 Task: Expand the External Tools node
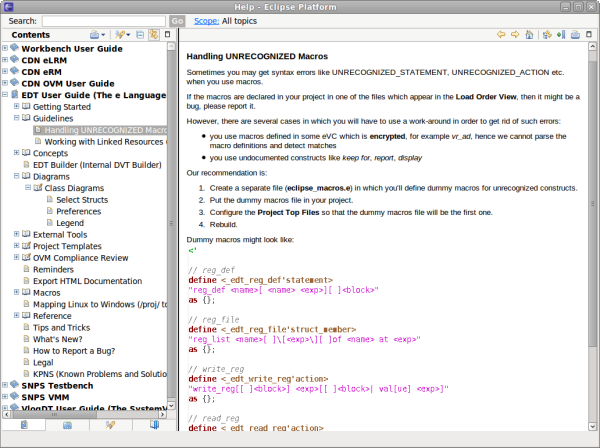pyautogui.click(x=16, y=234)
